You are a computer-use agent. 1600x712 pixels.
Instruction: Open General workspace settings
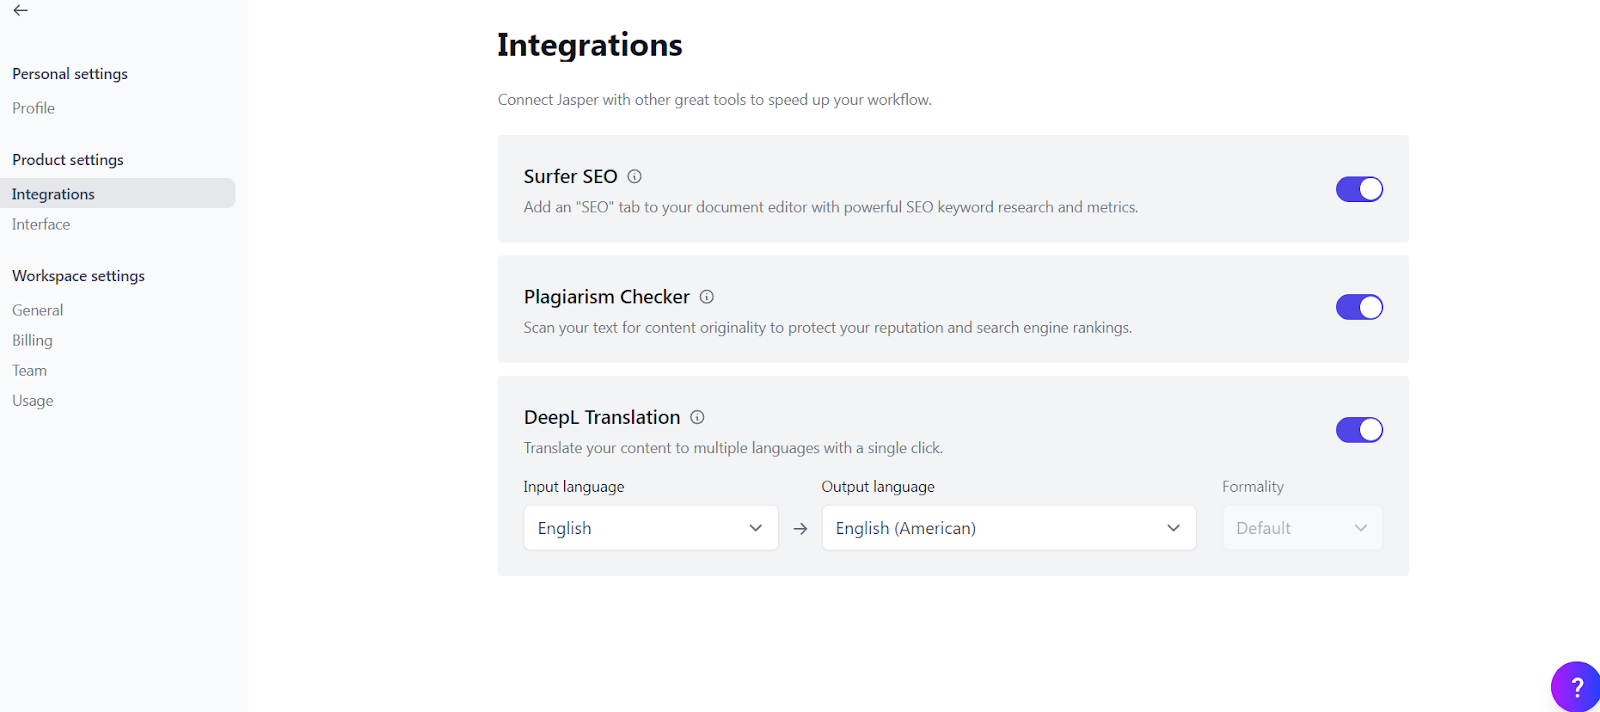pos(38,310)
